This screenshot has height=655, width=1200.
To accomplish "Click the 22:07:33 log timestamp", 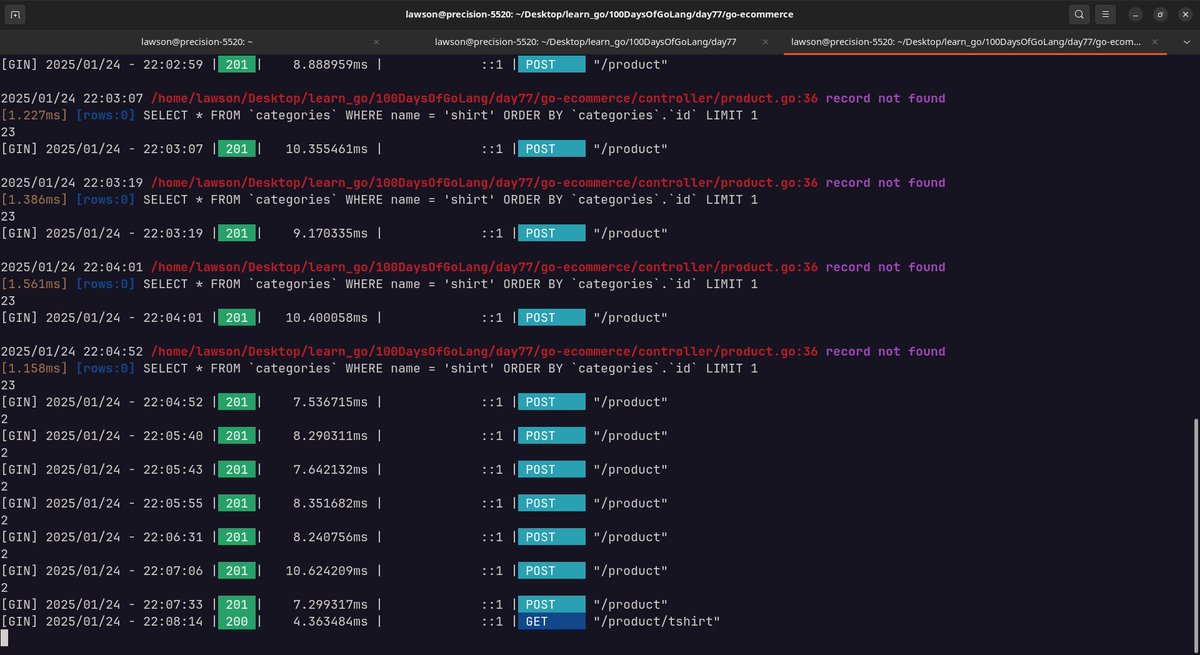I will click(173, 604).
